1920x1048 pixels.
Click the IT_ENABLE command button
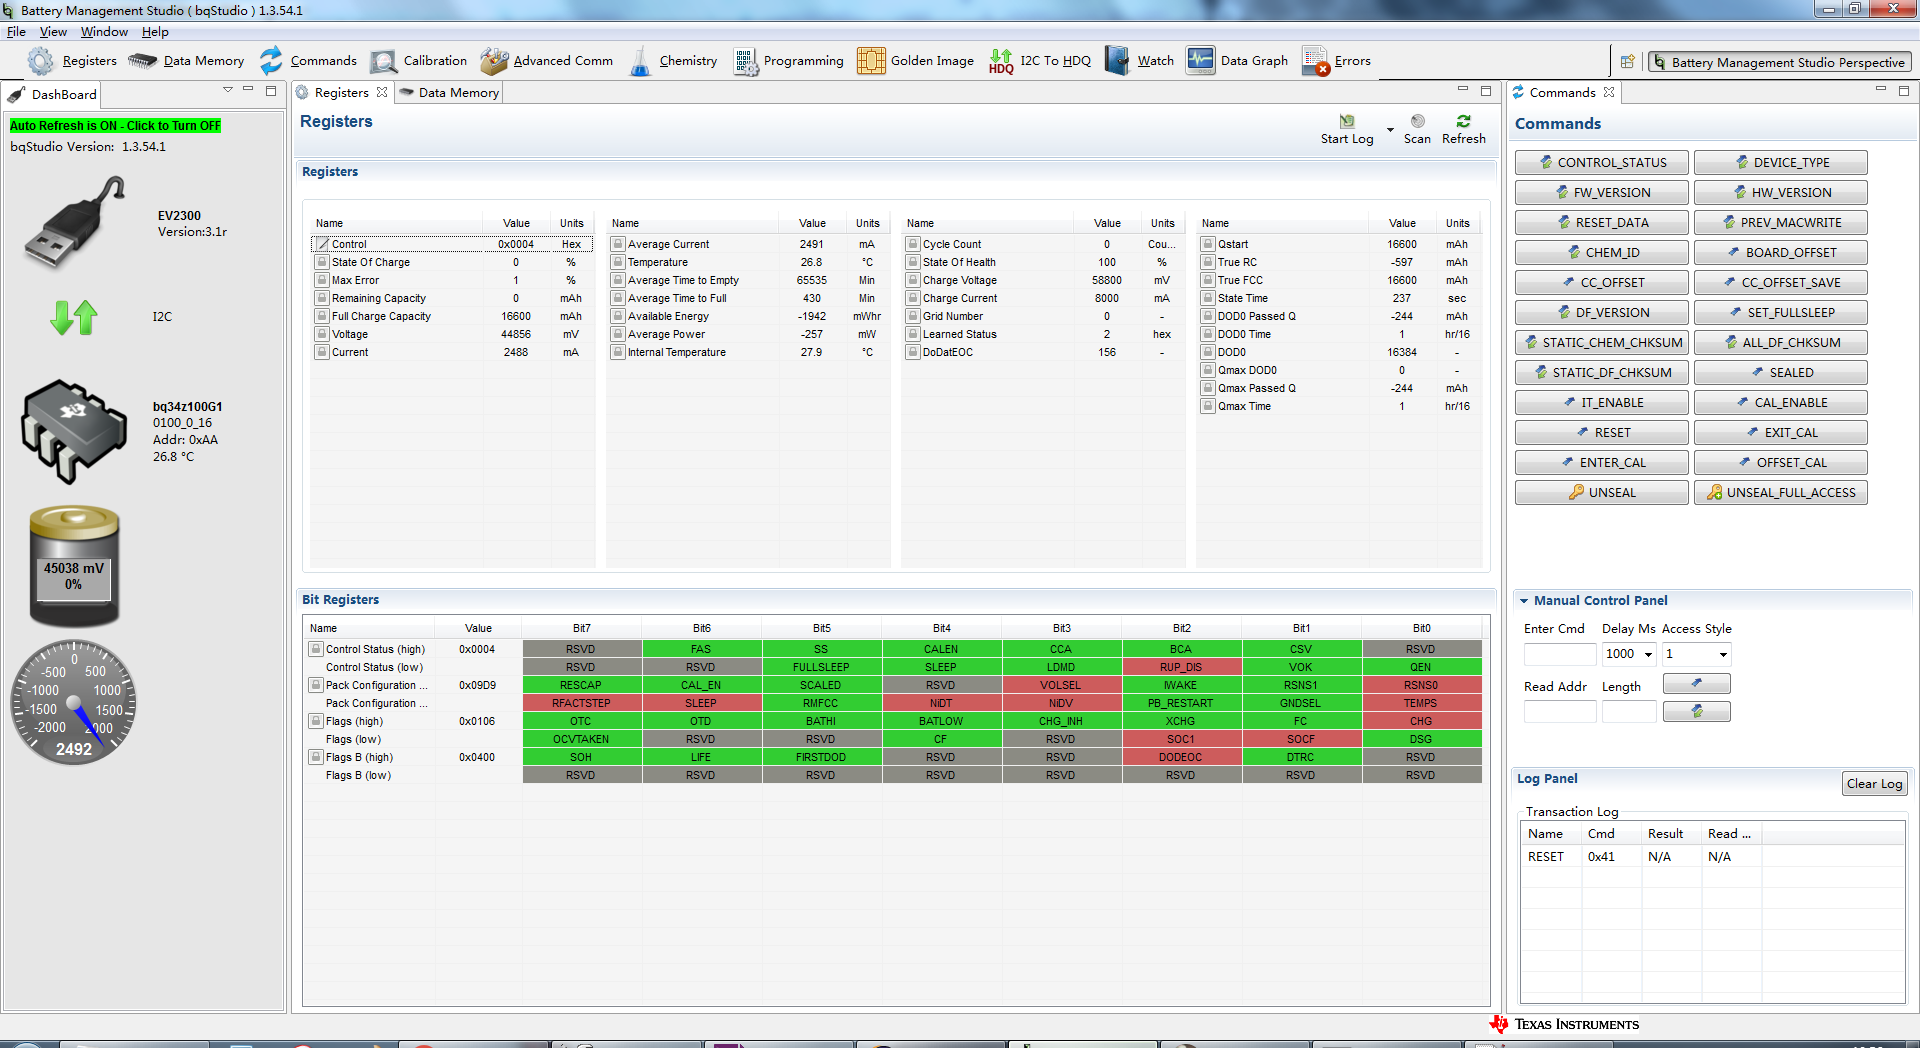[x=1601, y=402]
